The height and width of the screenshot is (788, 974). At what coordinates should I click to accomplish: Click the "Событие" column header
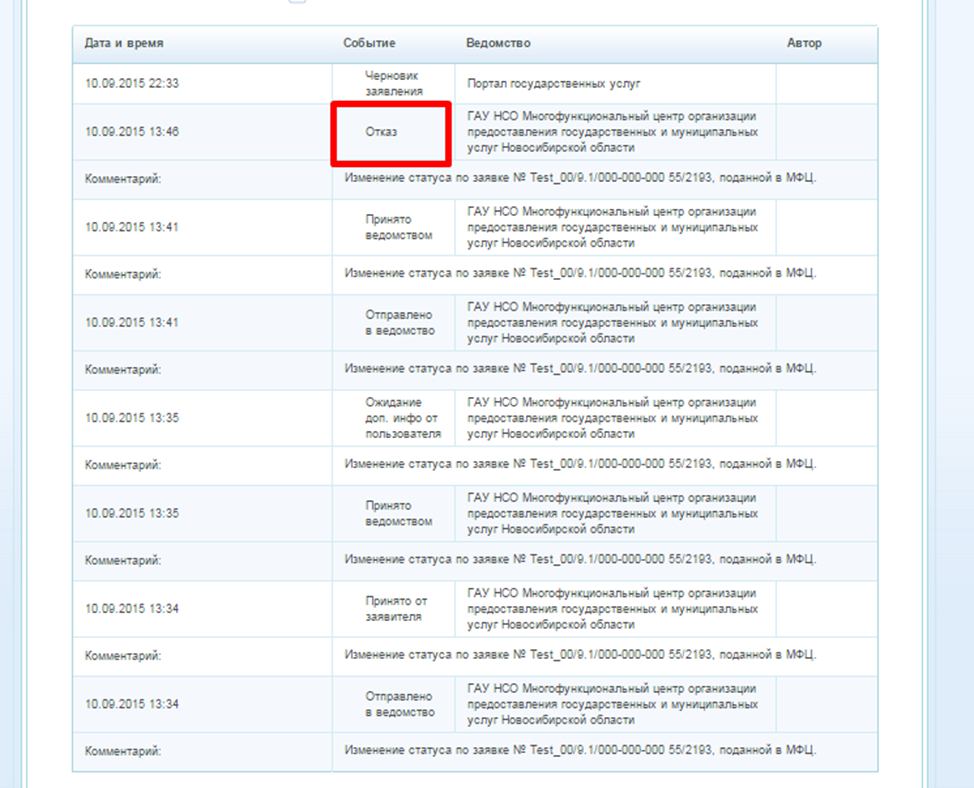(370, 43)
